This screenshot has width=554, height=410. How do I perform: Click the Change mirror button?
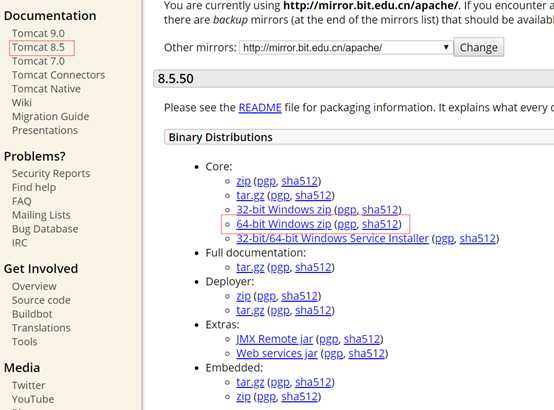[479, 47]
